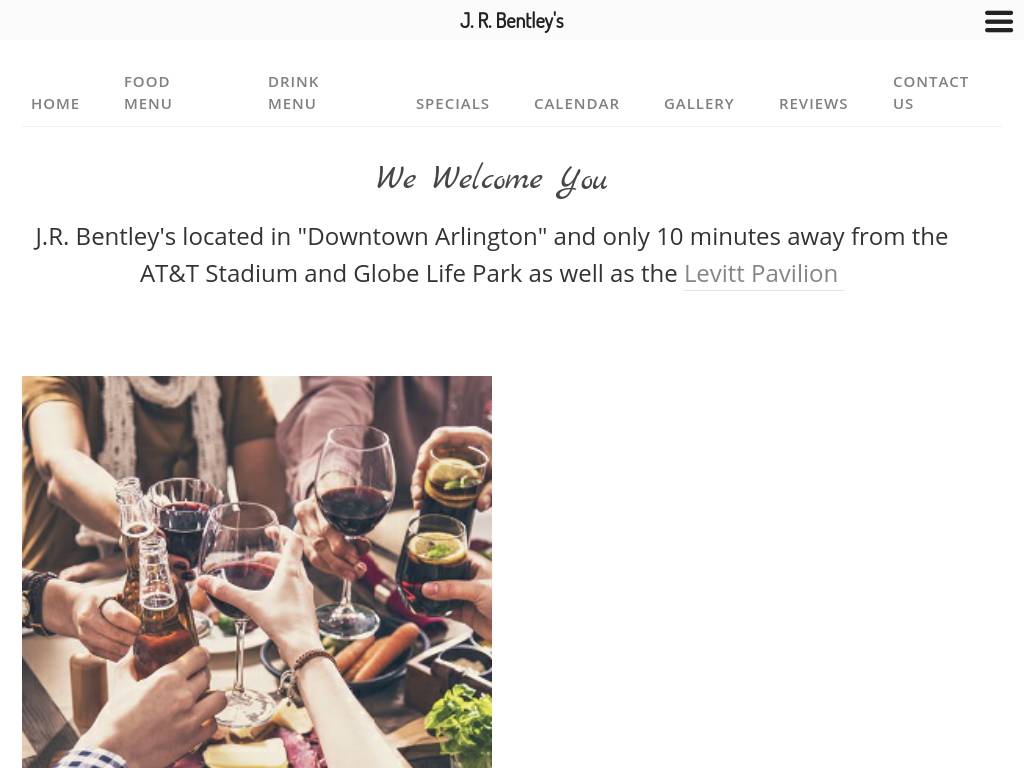The image size is (1024, 768).
Task: Open the Drink Menu page
Action: [x=293, y=93]
